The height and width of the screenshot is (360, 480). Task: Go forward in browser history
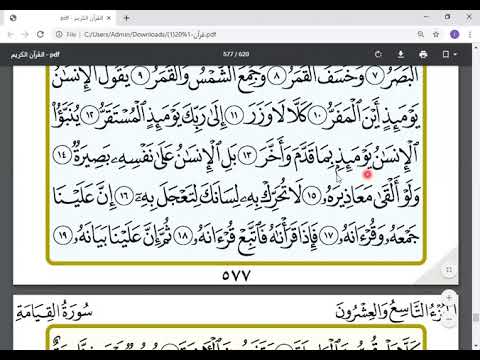click(x=25, y=34)
